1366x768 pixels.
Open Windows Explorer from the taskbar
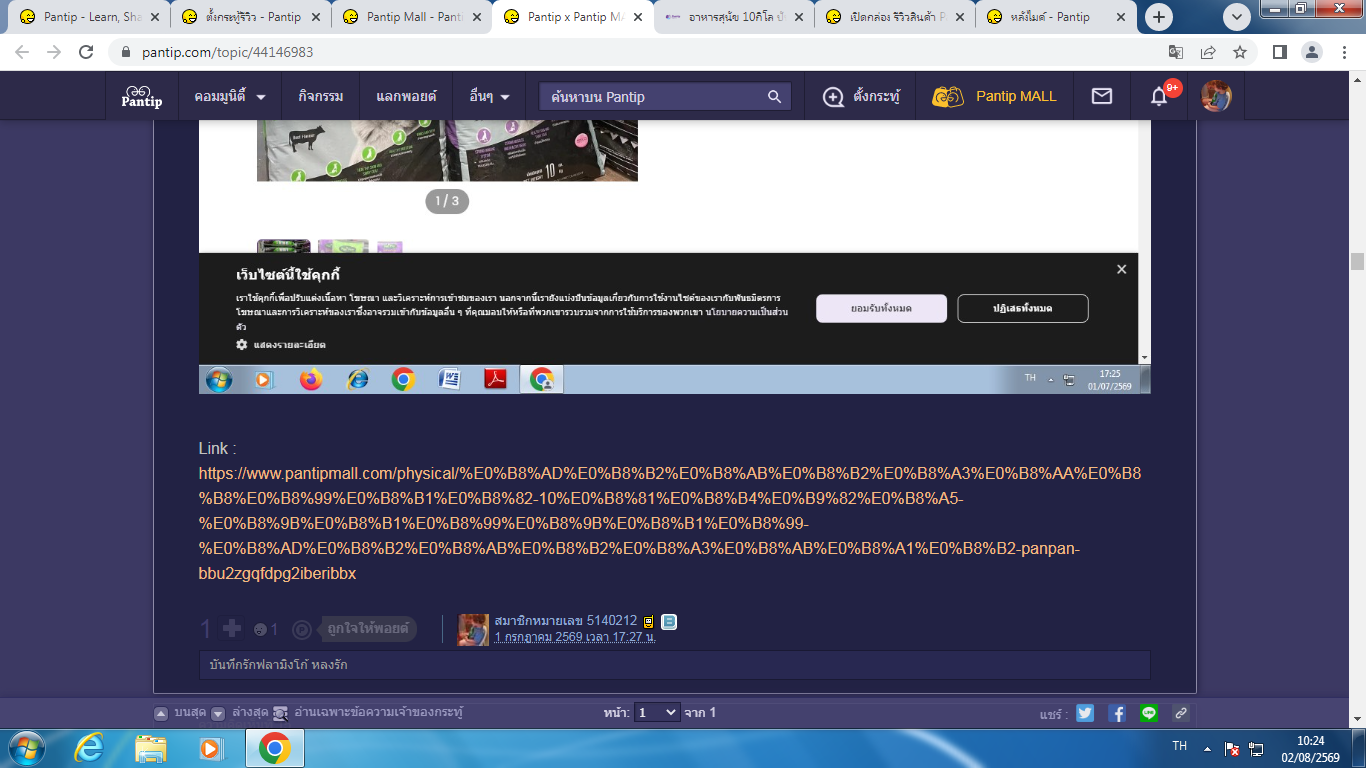[151, 748]
